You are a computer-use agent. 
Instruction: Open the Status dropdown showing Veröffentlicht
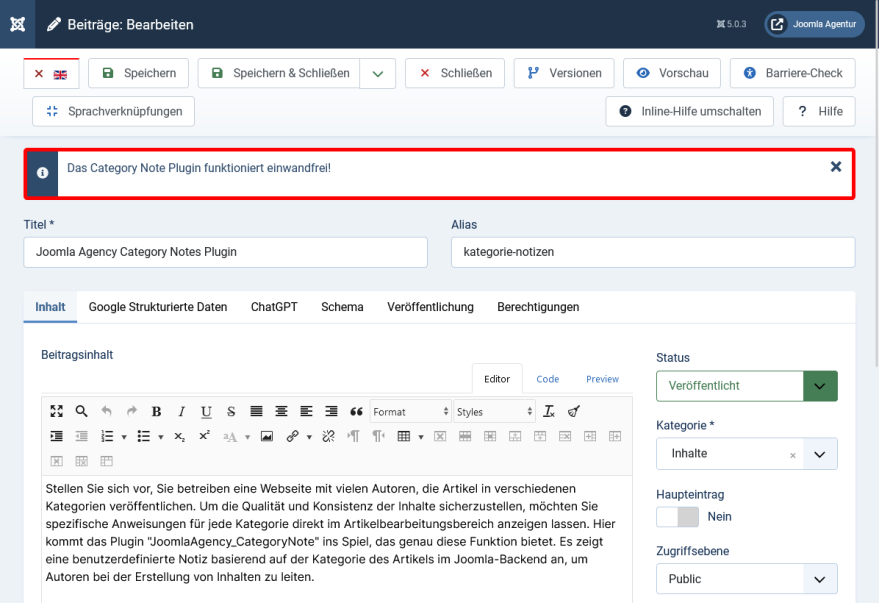[746, 385]
